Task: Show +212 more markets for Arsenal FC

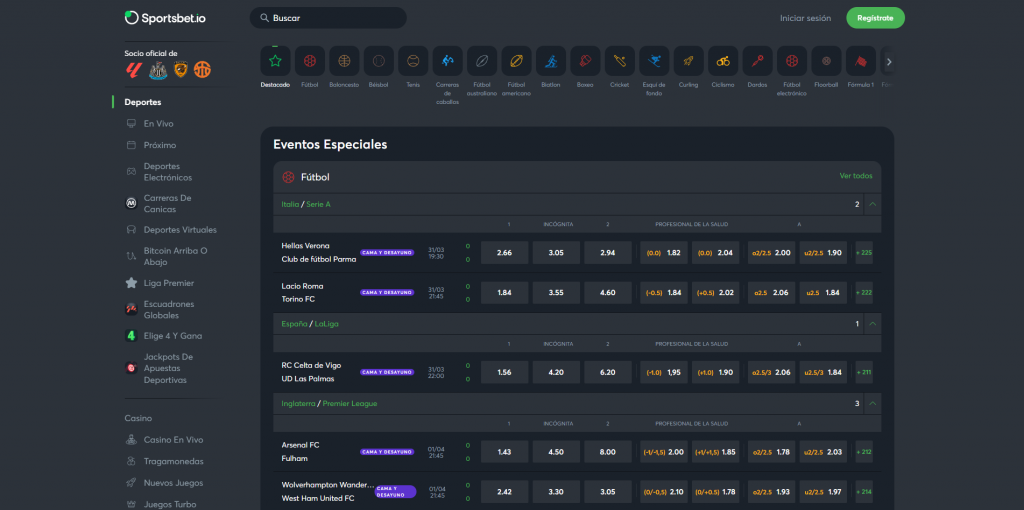Action: [x=864, y=452]
